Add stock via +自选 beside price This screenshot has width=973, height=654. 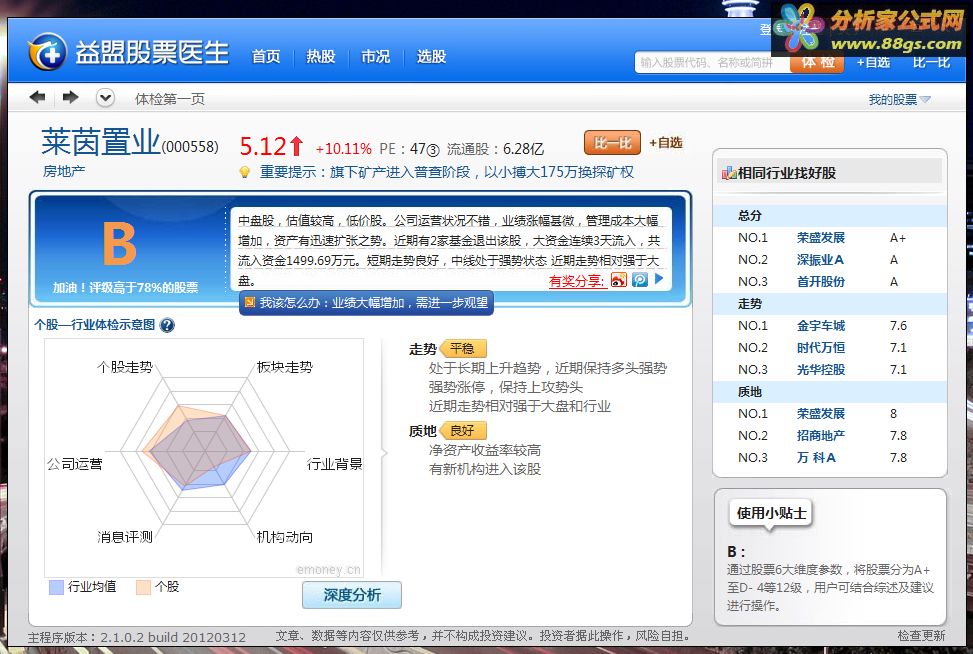[x=666, y=143]
